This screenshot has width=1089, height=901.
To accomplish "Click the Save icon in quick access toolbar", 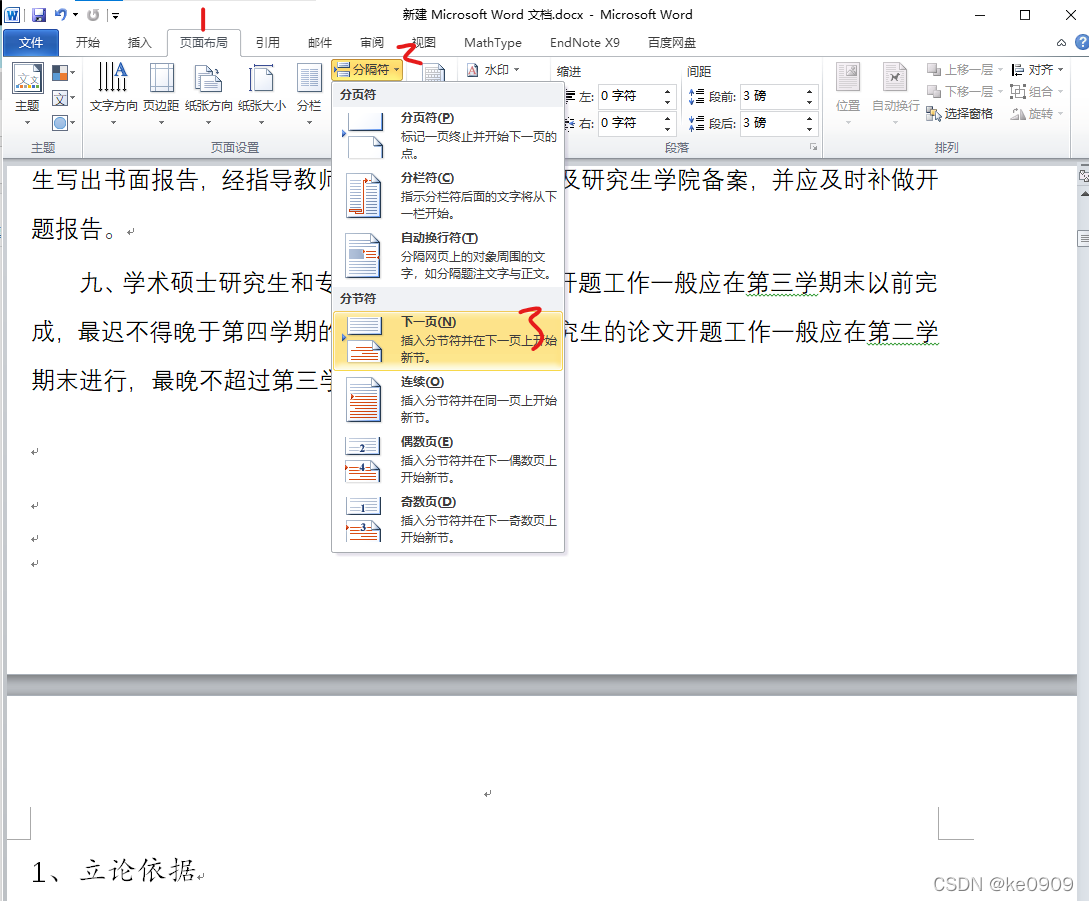I will [x=39, y=15].
